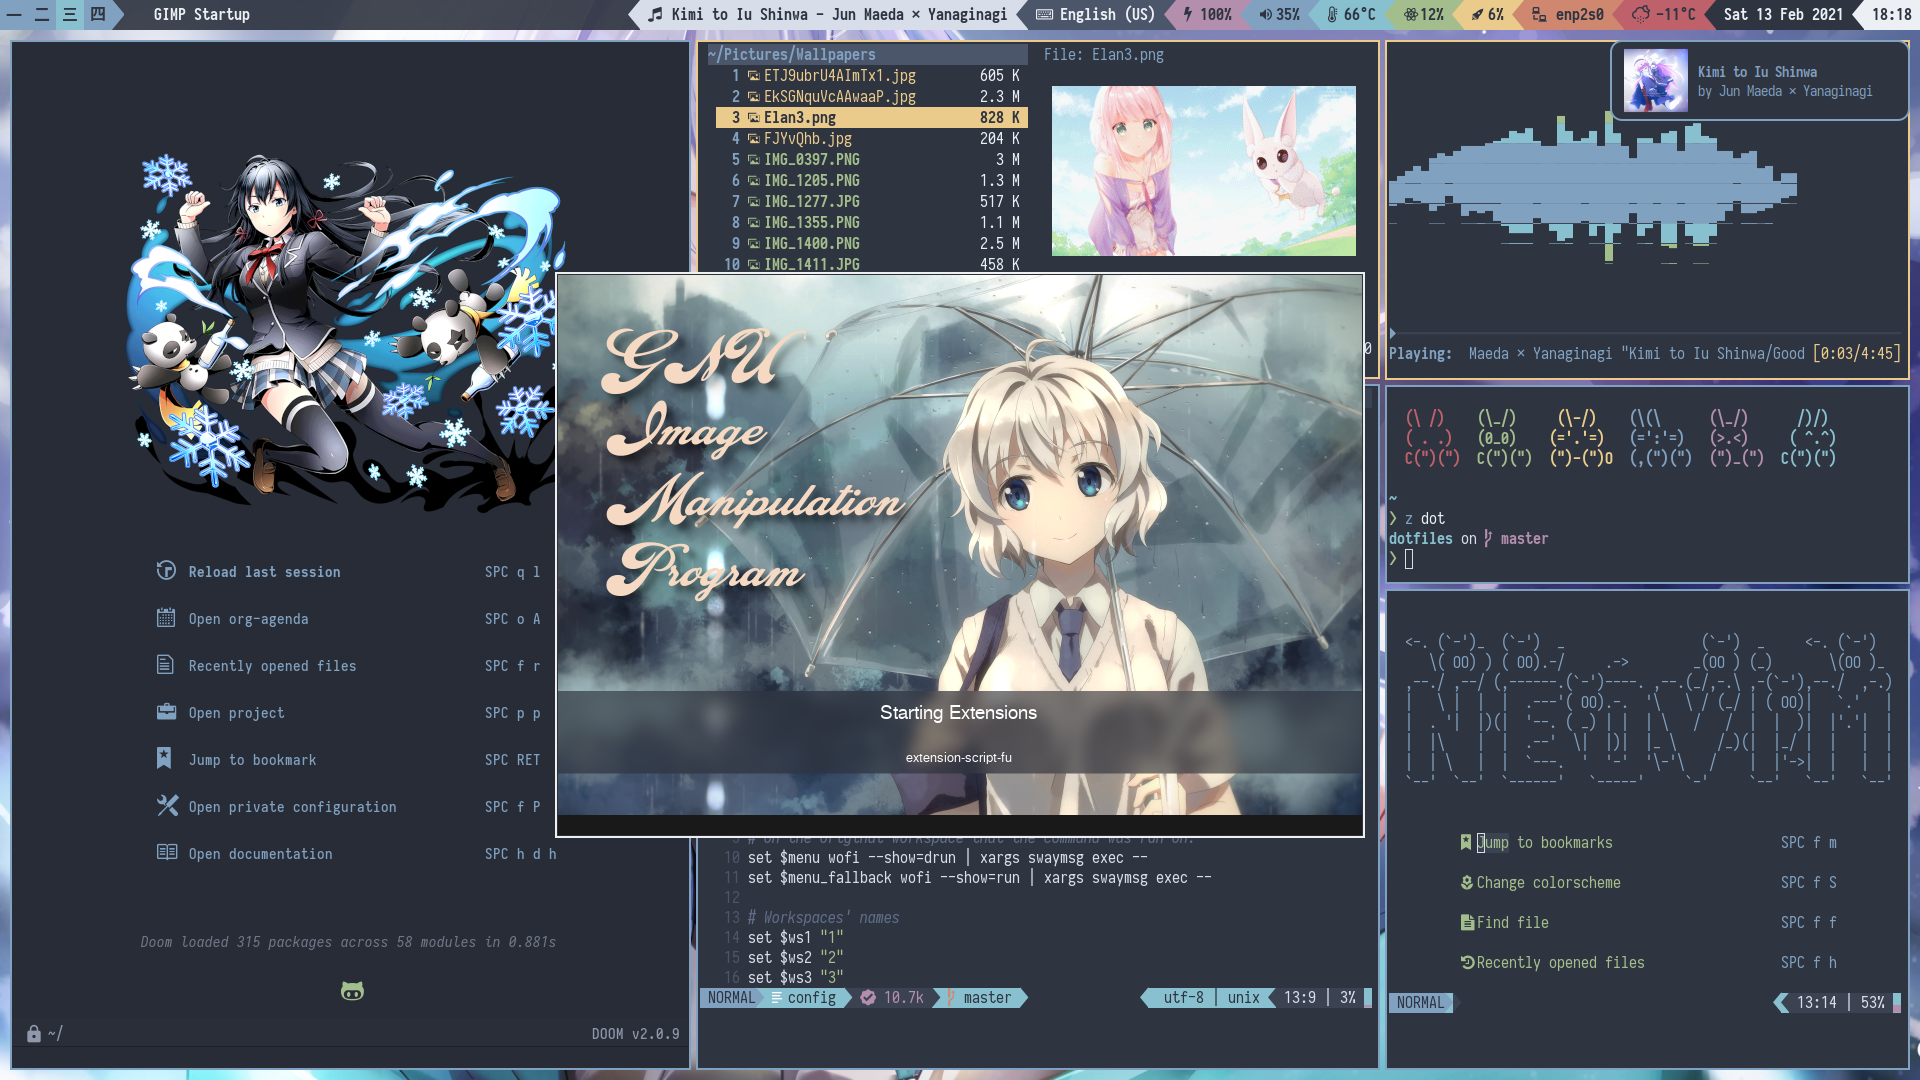The height and width of the screenshot is (1080, 1920).
Task: Switch to workspace one in the bar
Action: (x=14, y=14)
